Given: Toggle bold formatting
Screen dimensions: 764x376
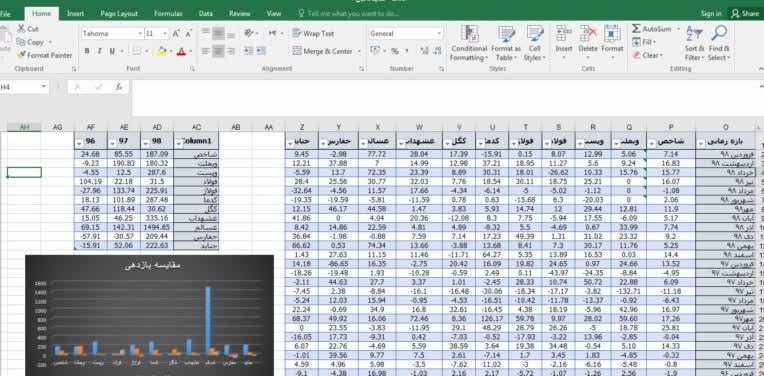Looking at the screenshot, I should [x=87, y=51].
